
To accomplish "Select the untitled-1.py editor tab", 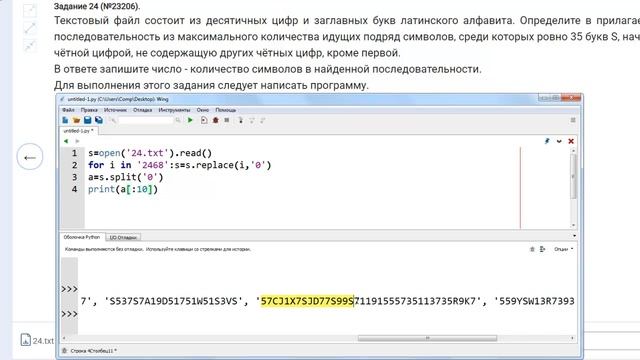I will click(78, 131).
